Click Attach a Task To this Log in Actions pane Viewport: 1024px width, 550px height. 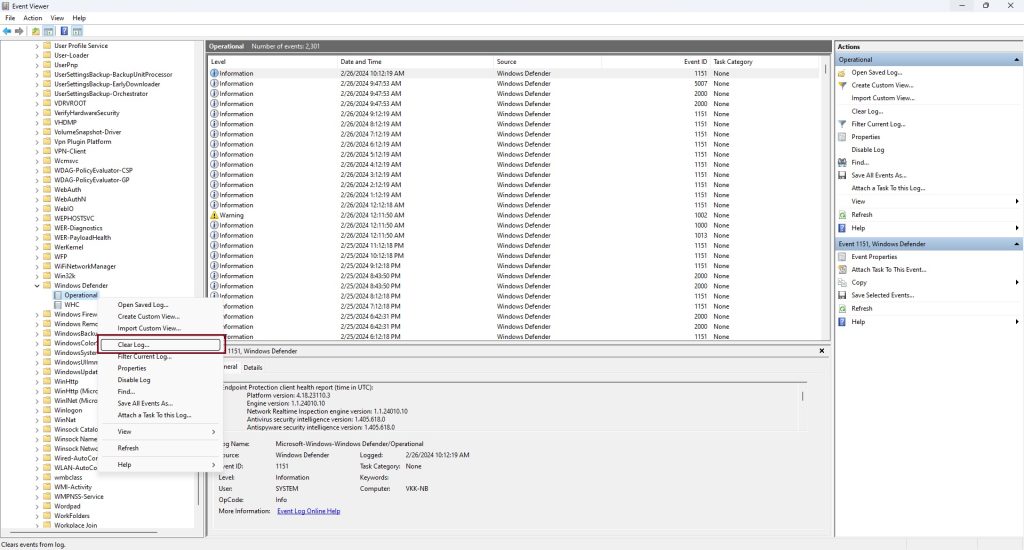pos(888,188)
